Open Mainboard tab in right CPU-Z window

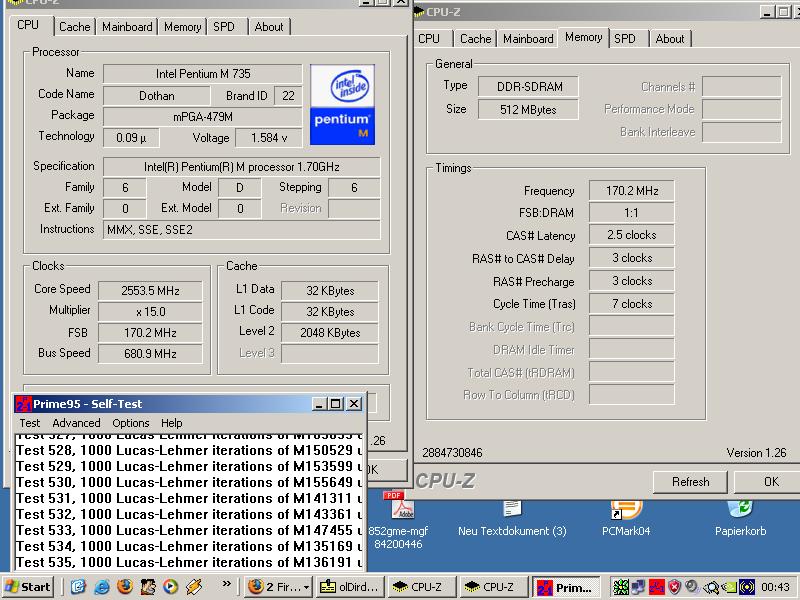coord(528,39)
